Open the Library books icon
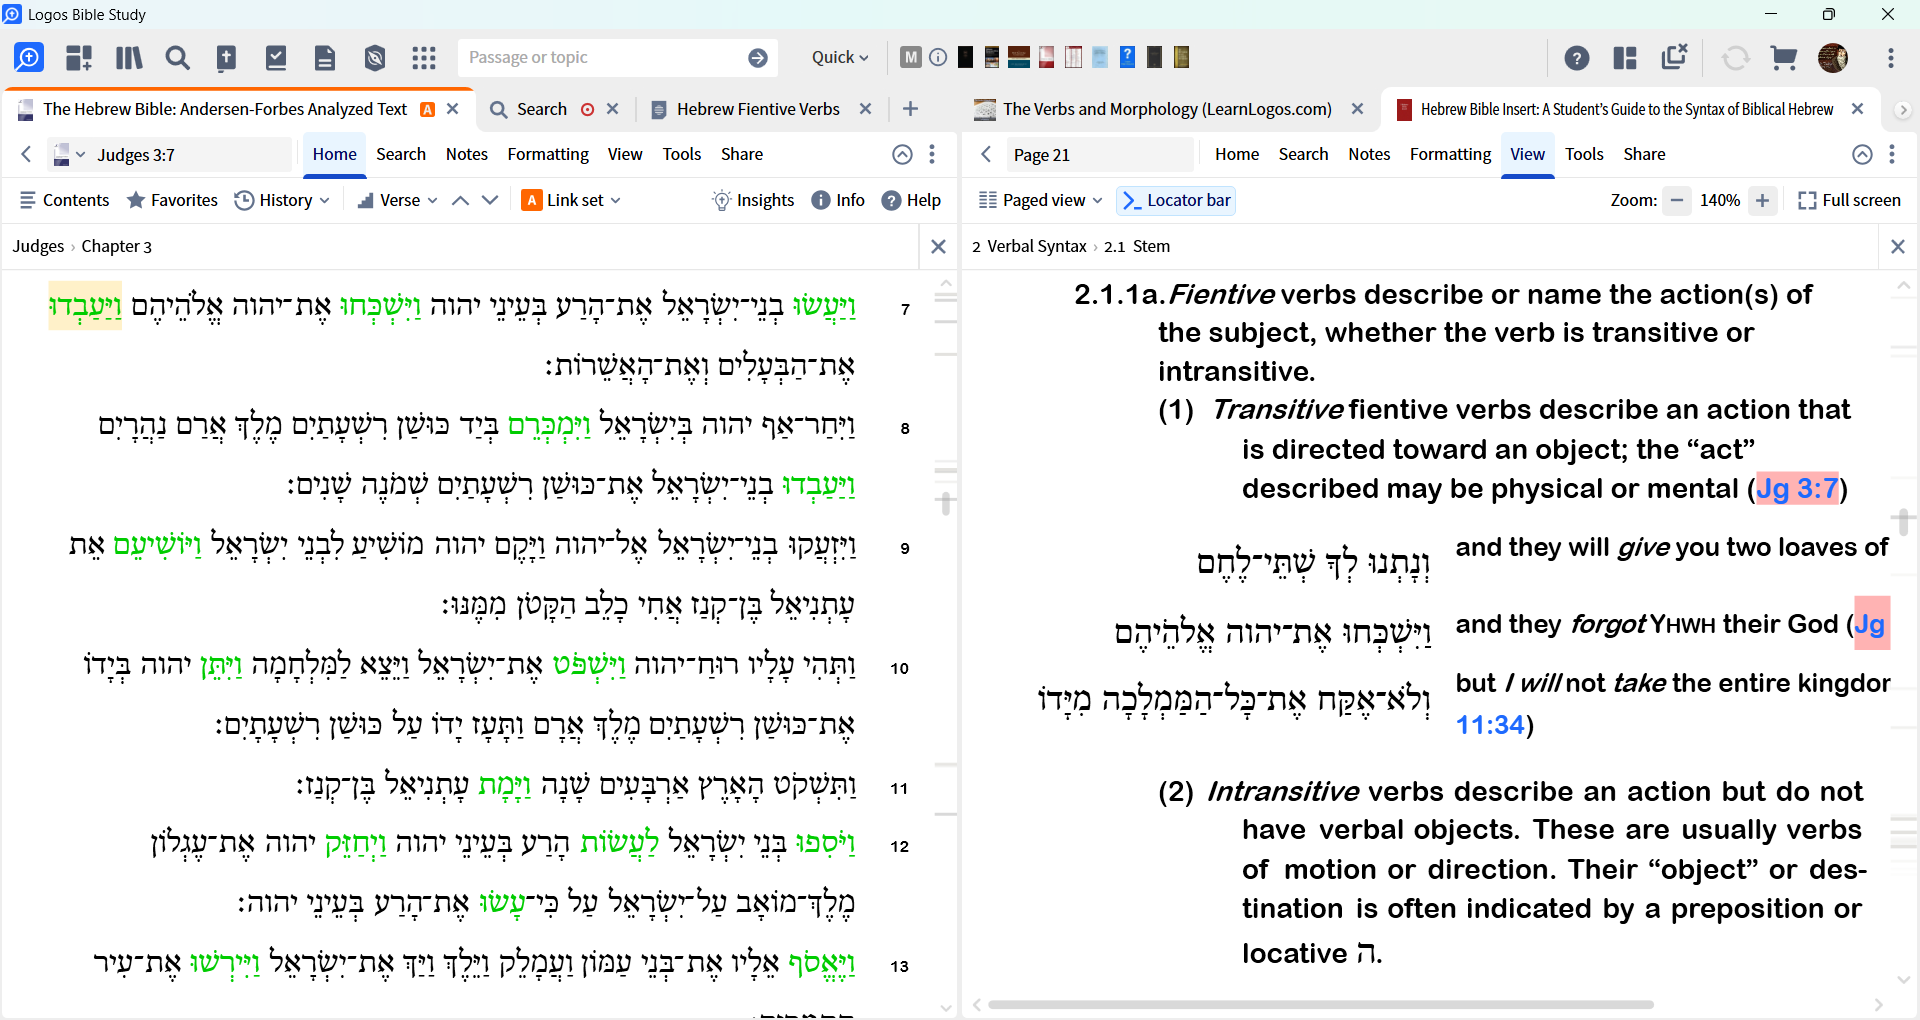 pyautogui.click(x=129, y=58)
